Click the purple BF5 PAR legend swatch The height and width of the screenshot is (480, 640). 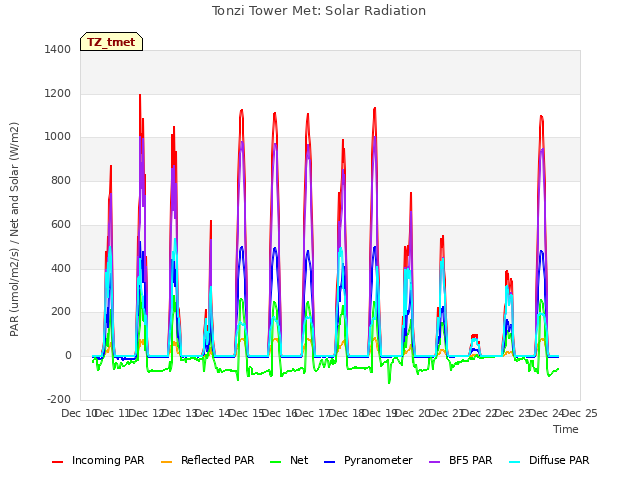click(x=435, y=462)
